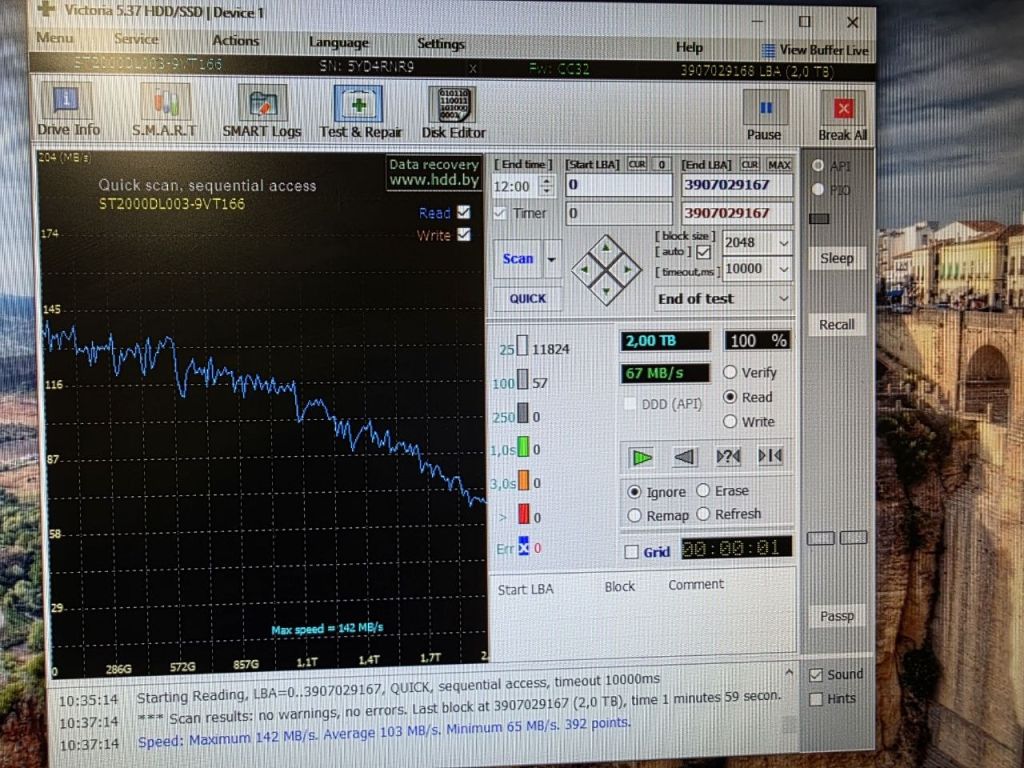This screenshot has height=768, width=1024.
Task: Open SMART Logs
Action: coord(262,111)
